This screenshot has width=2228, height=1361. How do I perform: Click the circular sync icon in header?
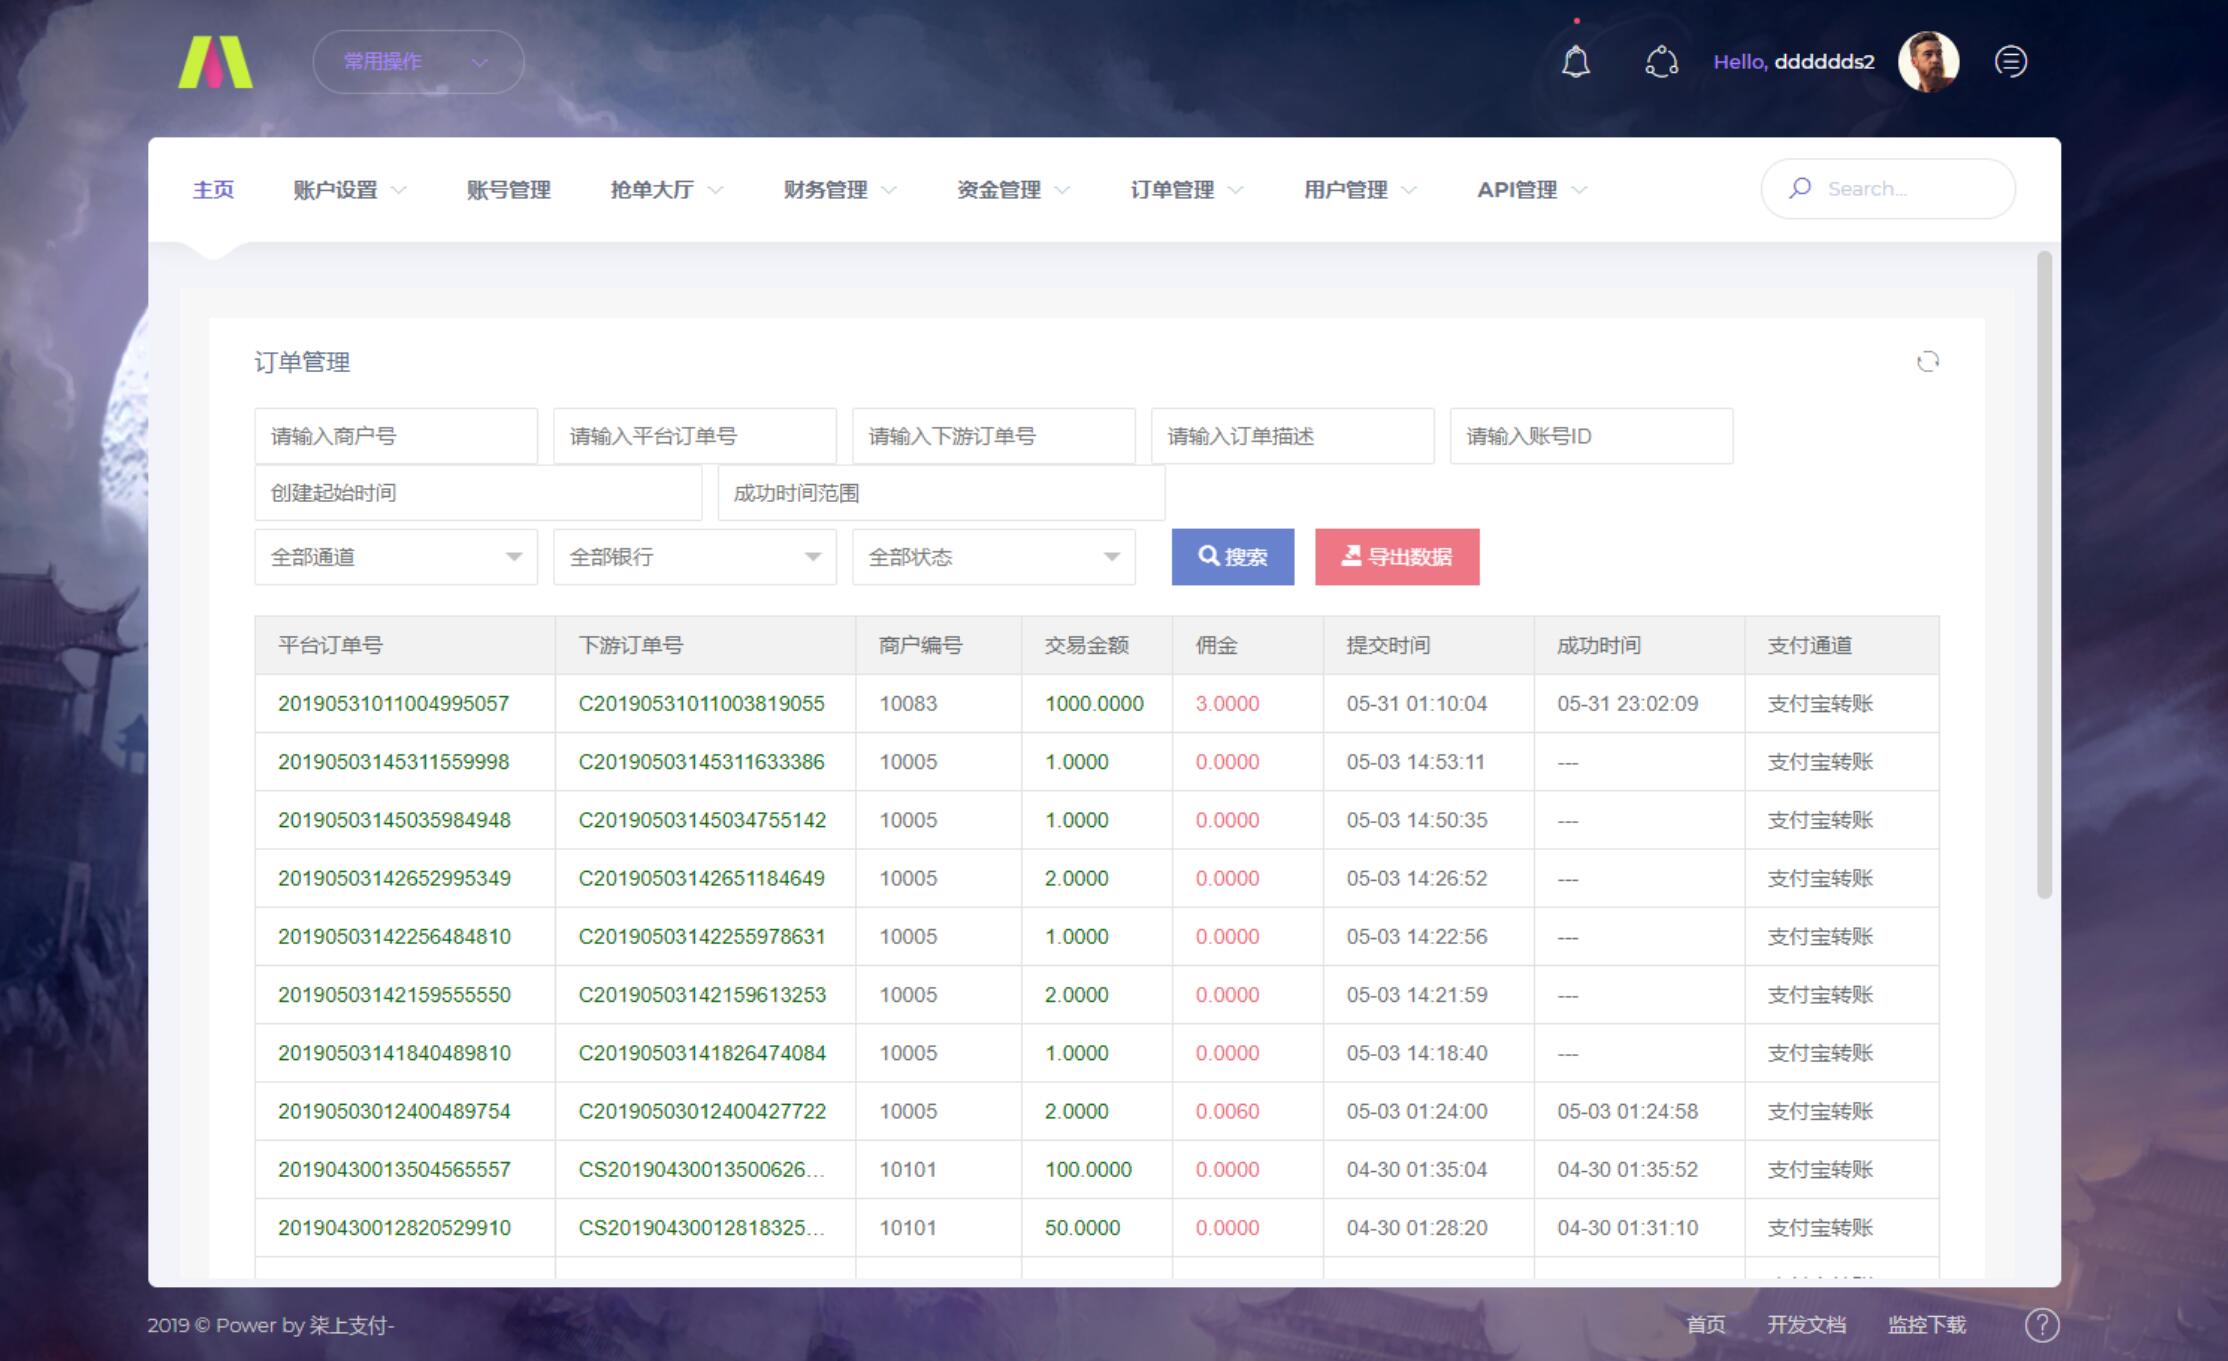1661,62
